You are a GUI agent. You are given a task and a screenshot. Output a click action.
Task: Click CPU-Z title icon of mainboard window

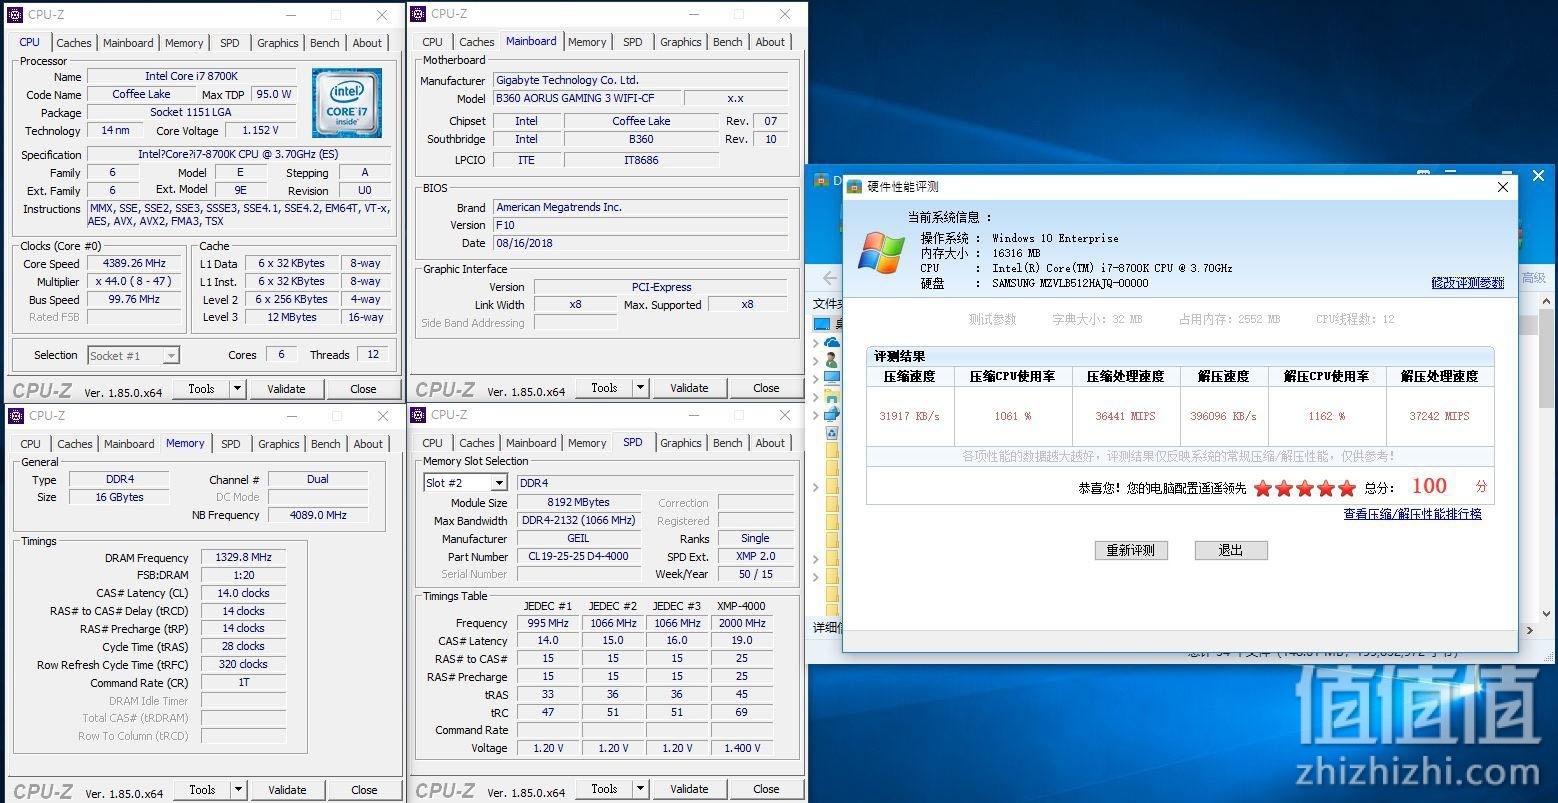(x=418, y=14)
